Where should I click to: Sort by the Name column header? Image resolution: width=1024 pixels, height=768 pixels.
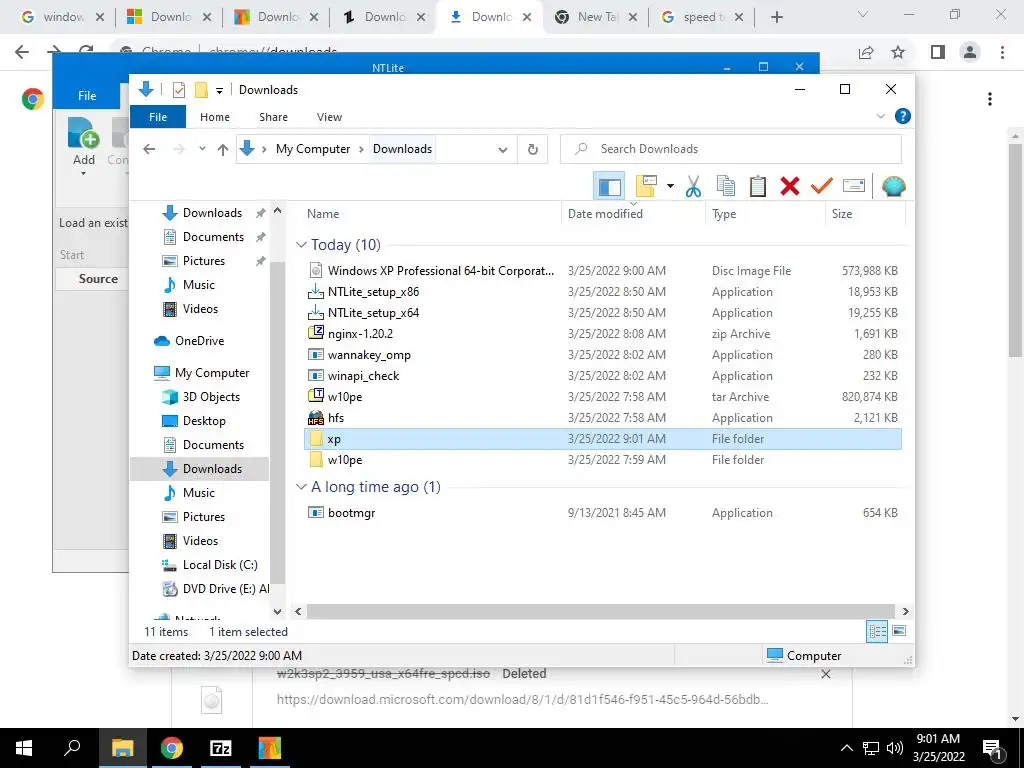coord(431,214)
